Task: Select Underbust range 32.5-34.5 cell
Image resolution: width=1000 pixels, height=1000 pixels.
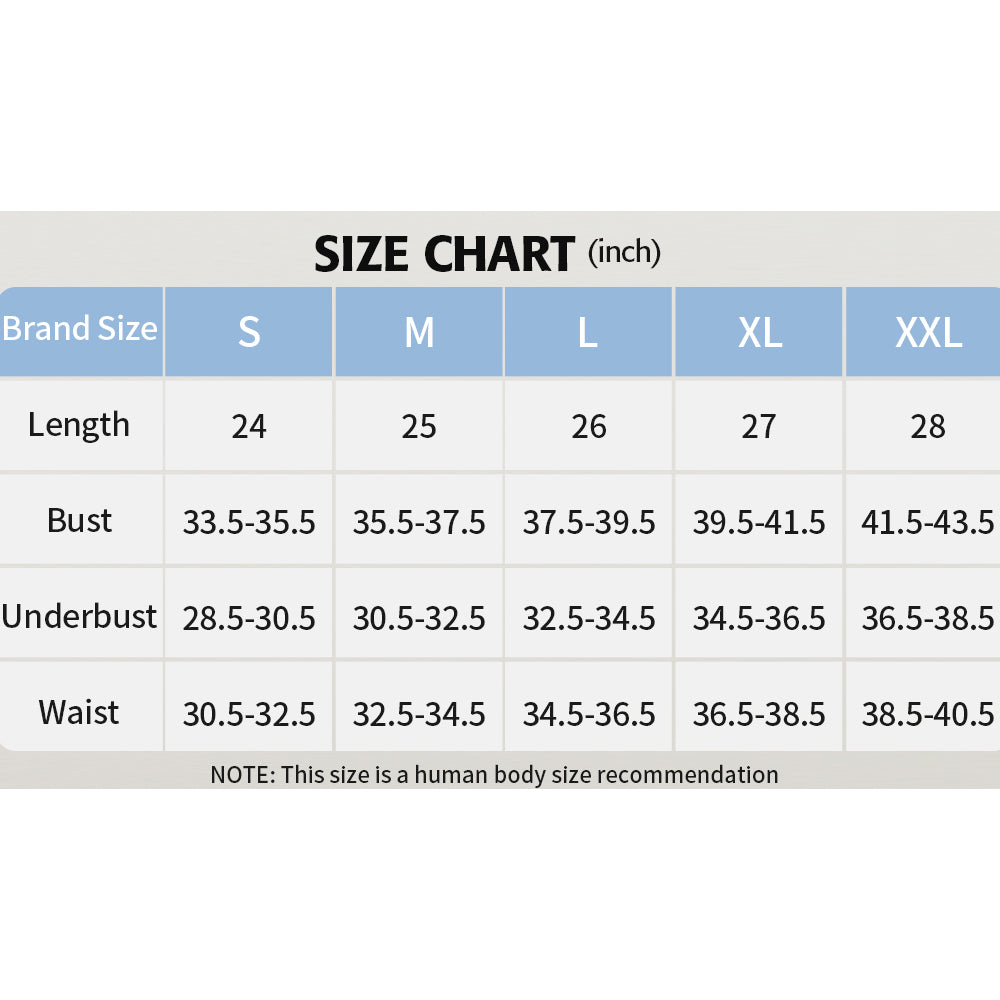Action: (x=589, y=618)
